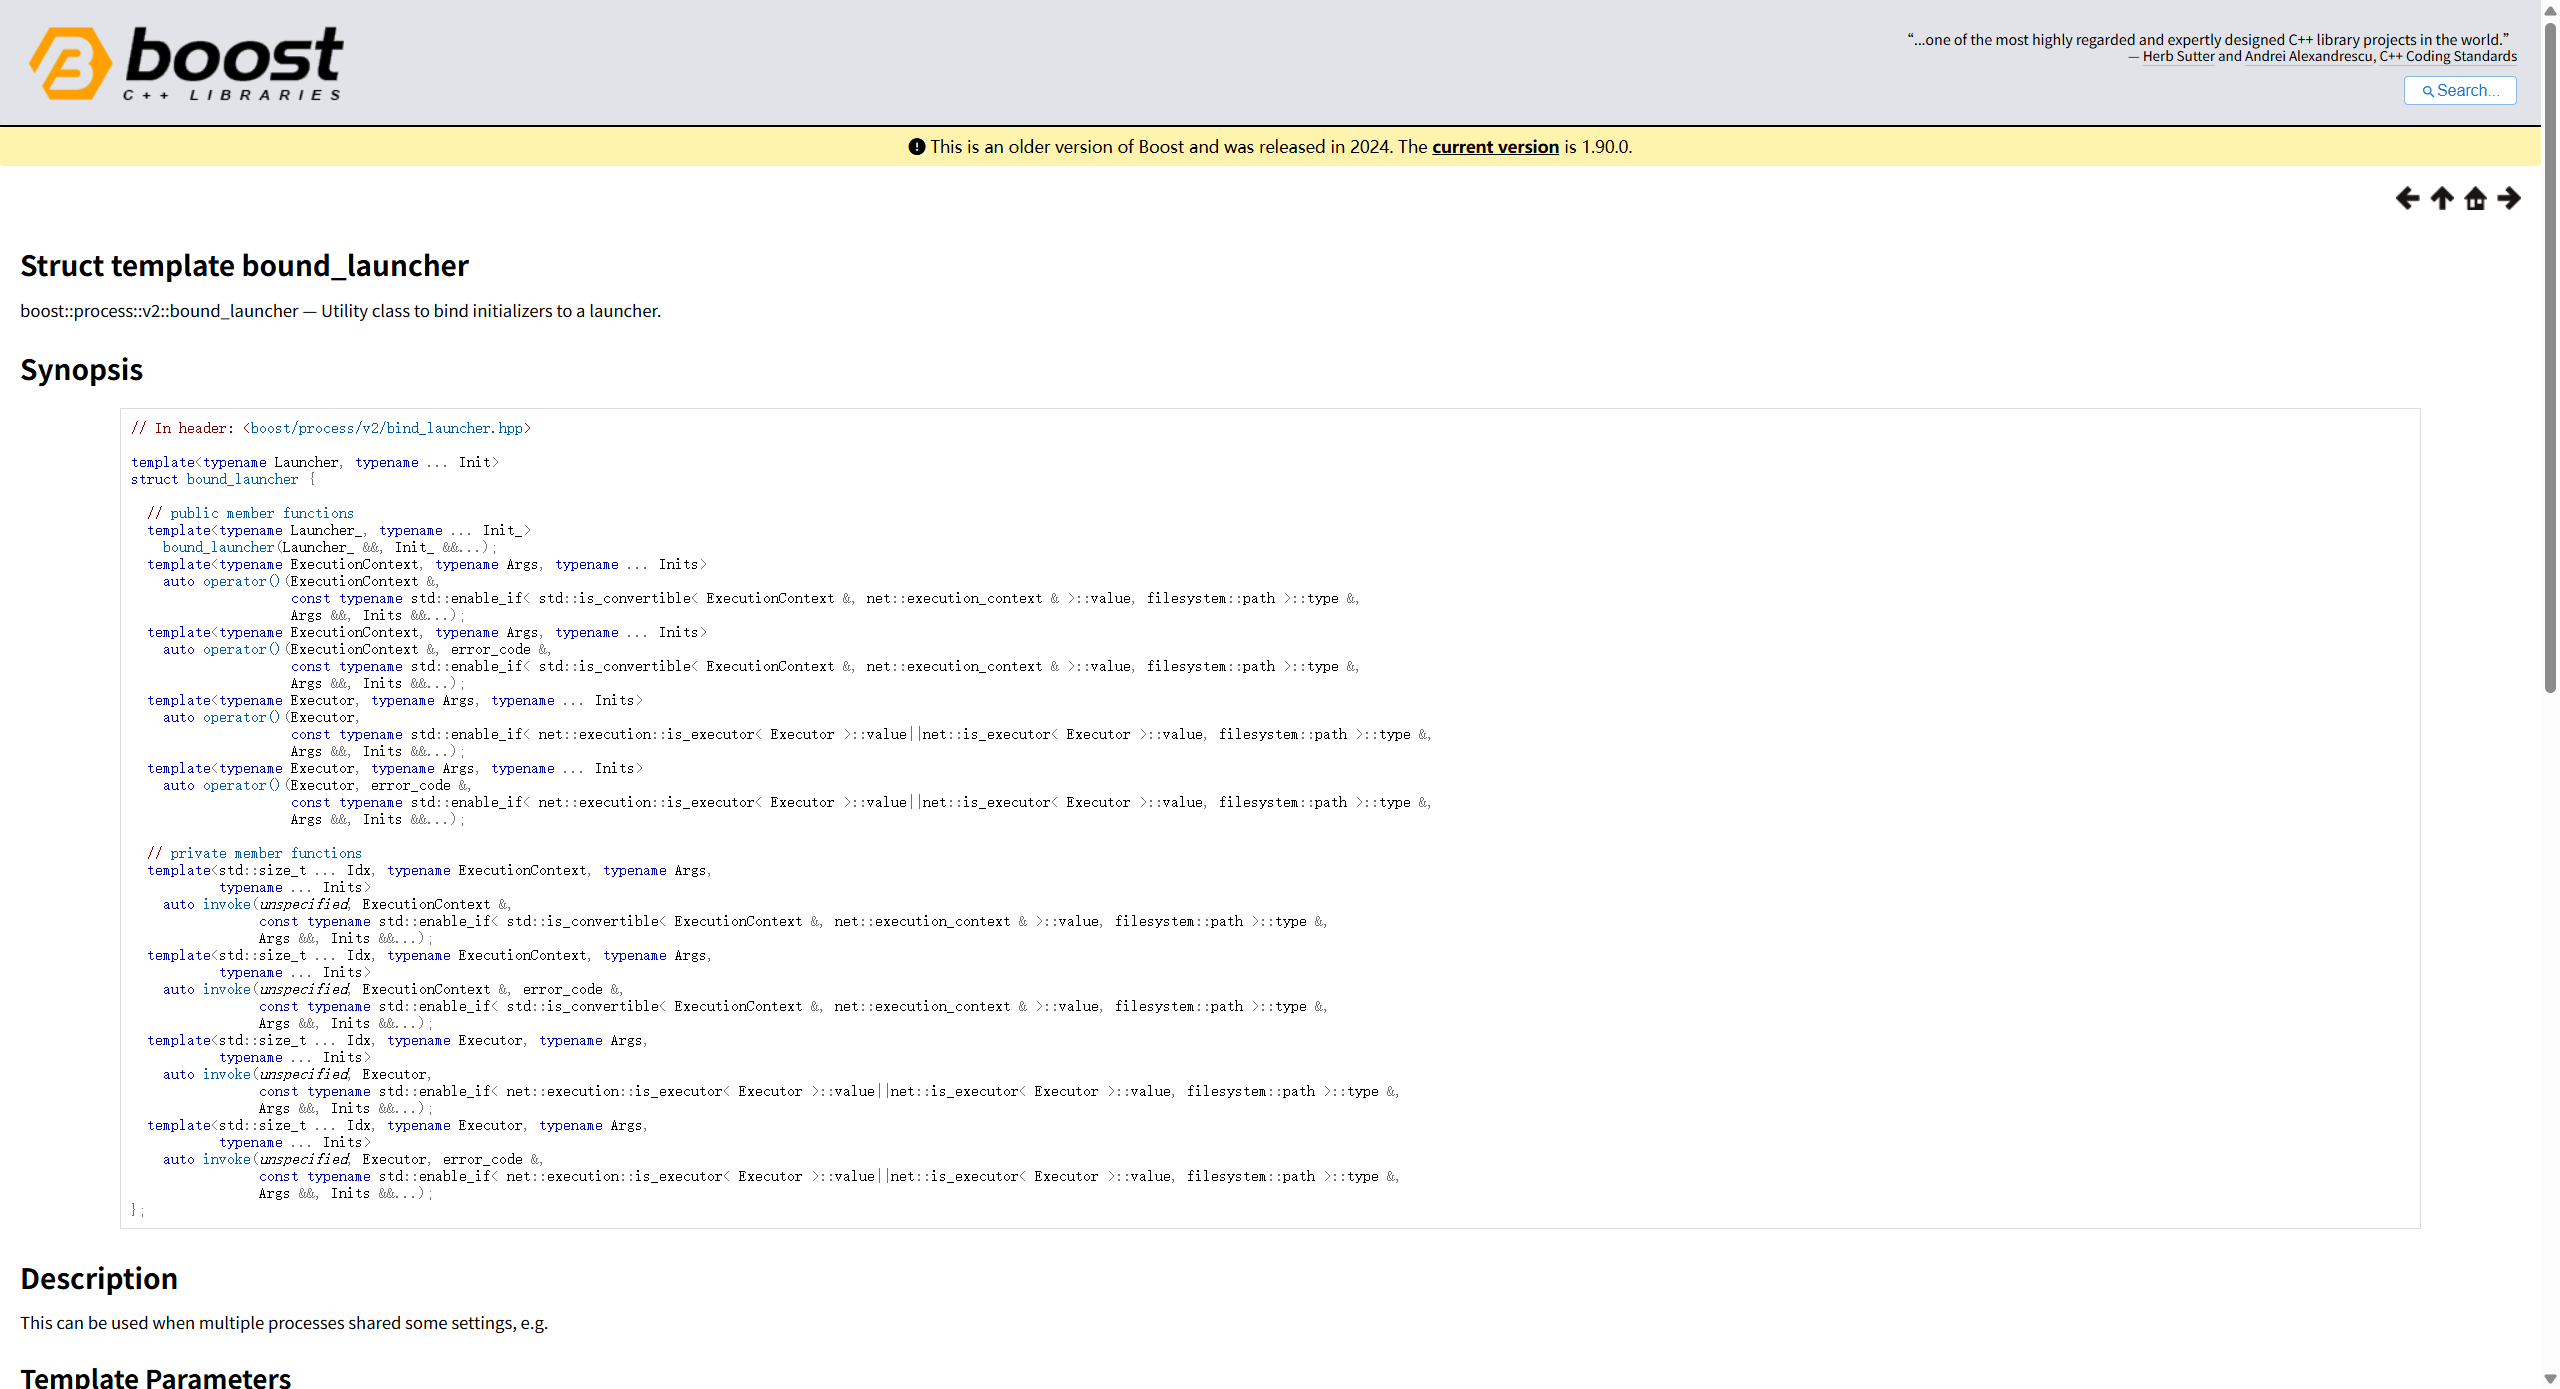2560x1389 pixels.
Task: Click the up arrow navigation icon
Action: pyautogui.click(x=2441, y=198)
